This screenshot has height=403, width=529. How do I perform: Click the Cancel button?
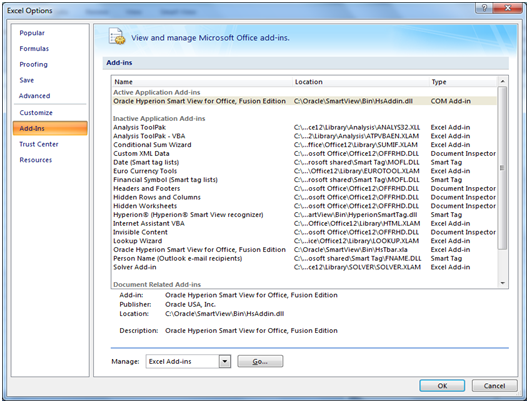coord(494,386)
